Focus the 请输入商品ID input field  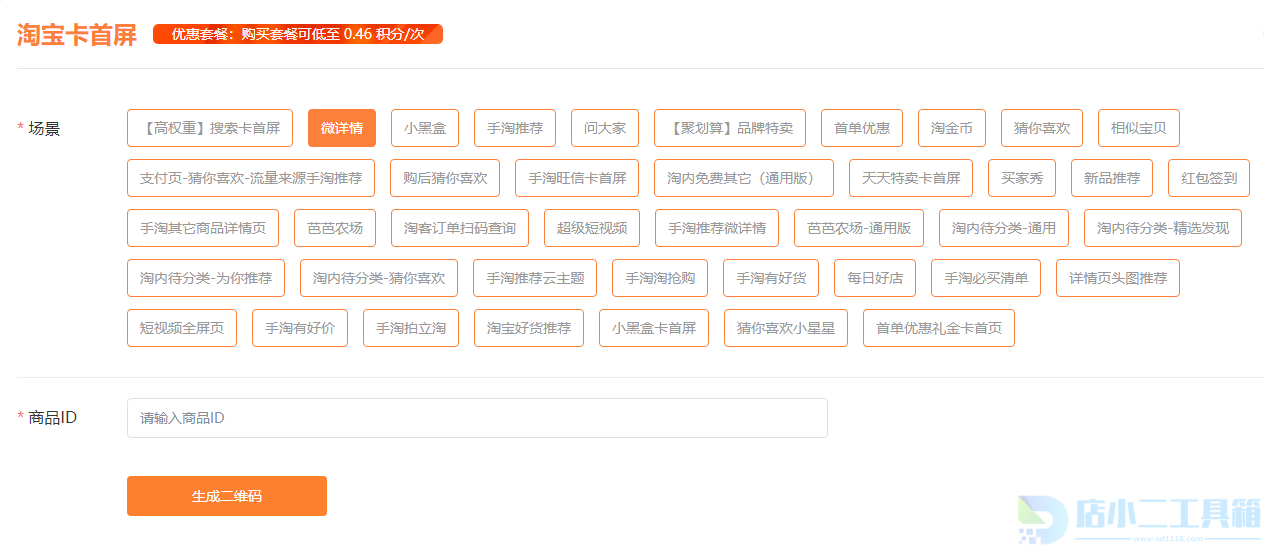pyautogui.click(x=477, y=418)
